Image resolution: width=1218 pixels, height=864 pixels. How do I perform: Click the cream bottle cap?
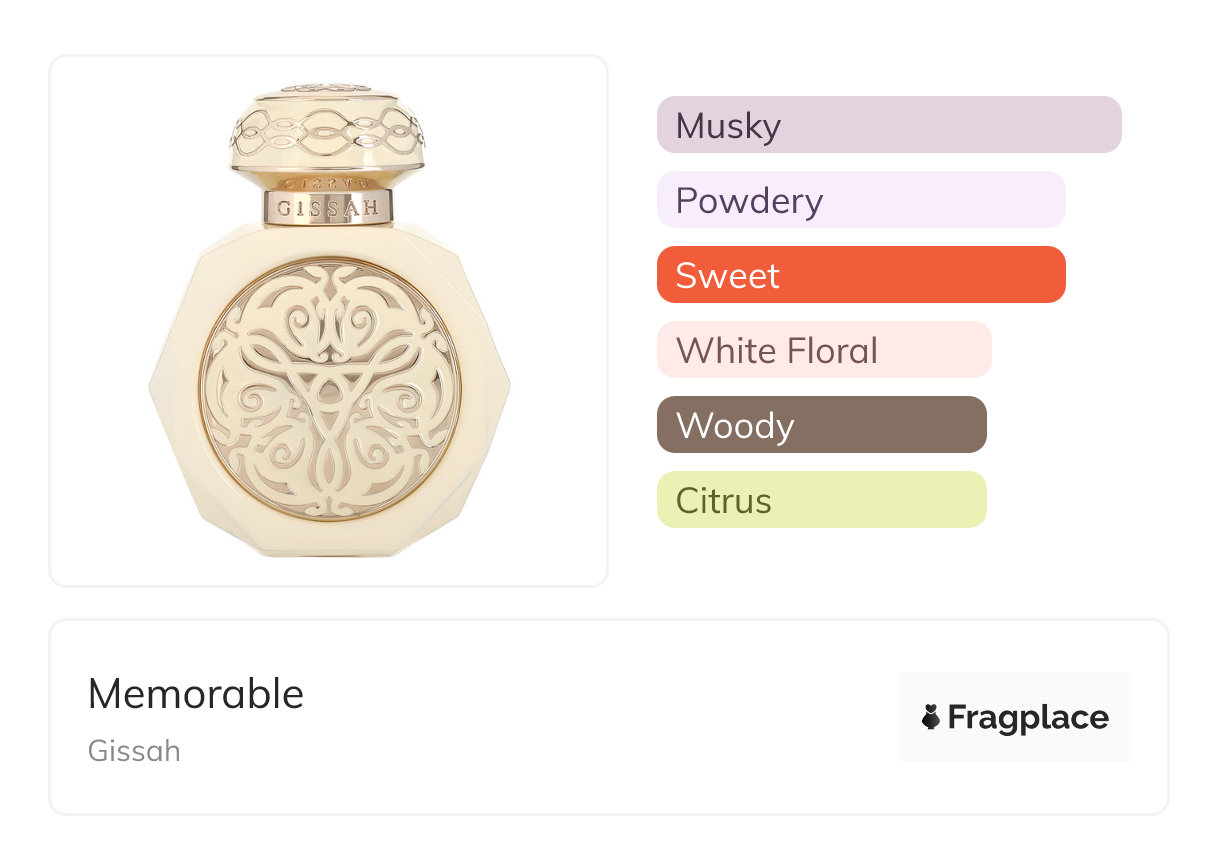(x=328, y=130)
